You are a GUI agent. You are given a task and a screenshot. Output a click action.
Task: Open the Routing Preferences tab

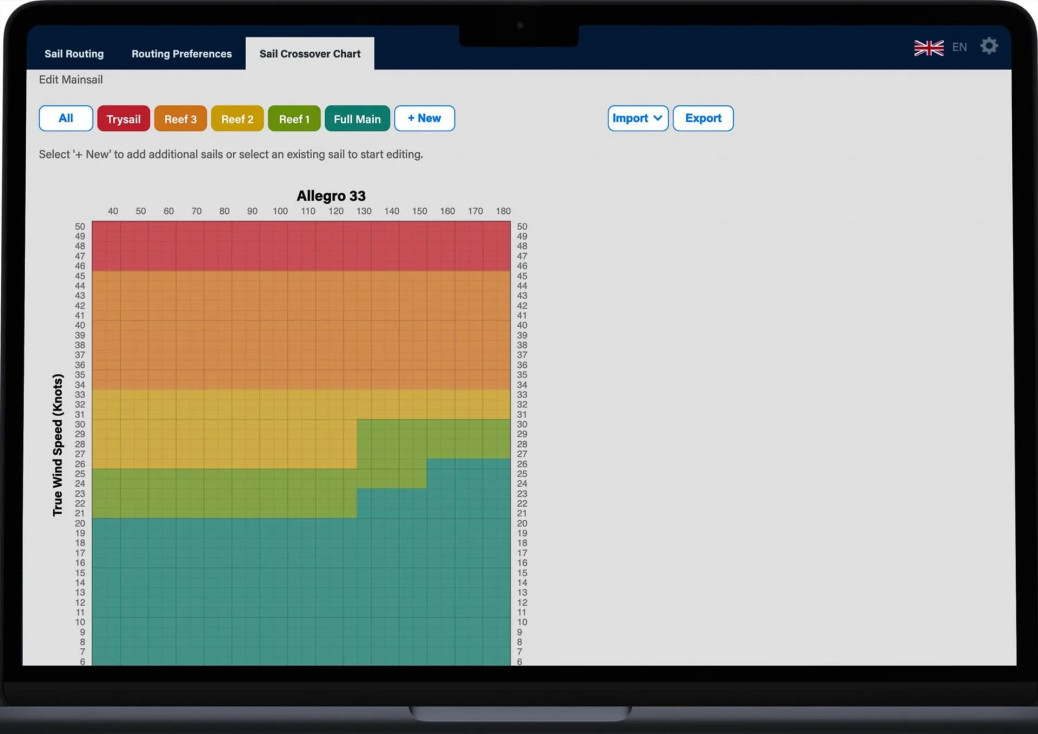point(181,54)
